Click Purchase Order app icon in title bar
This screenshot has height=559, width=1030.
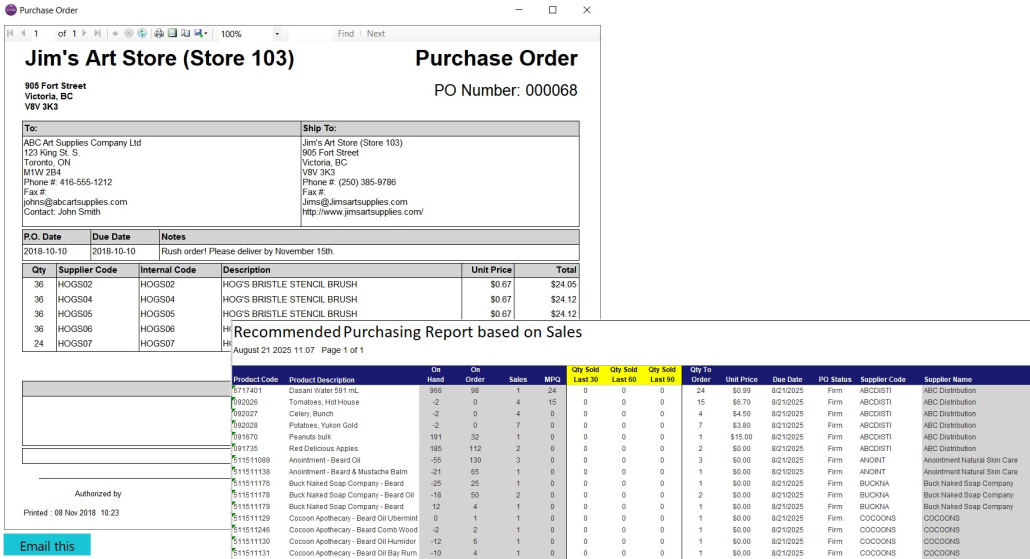point(11,10)
